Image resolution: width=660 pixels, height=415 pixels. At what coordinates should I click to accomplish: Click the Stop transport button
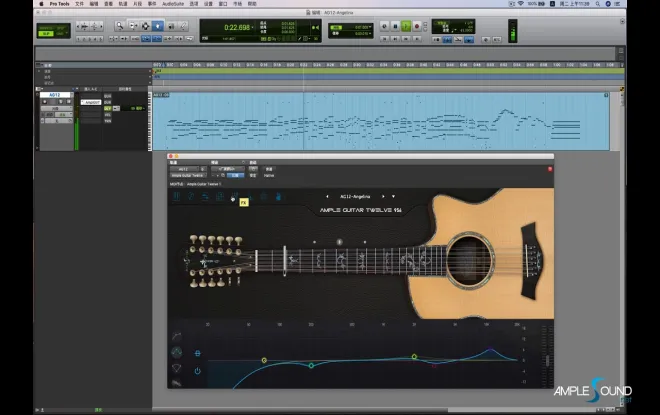pyautogui.click(x=395, y=26)
